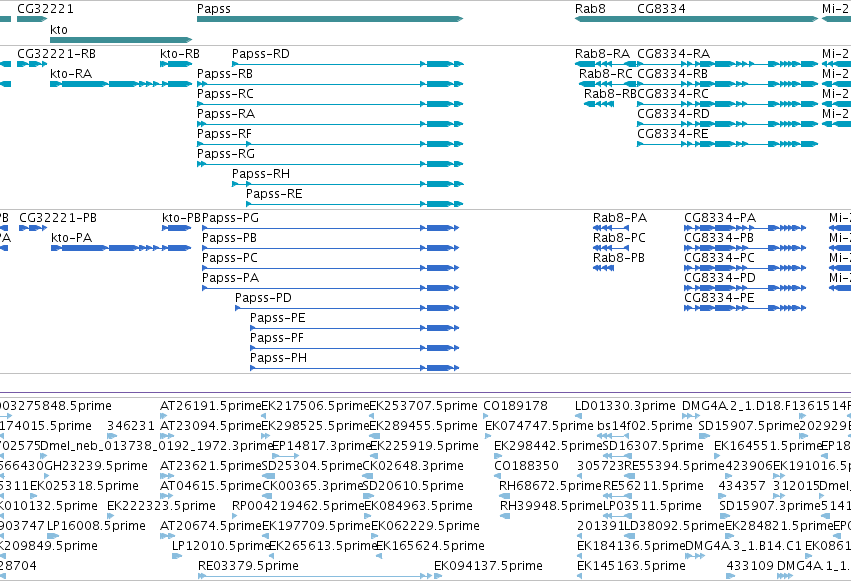Select the RE03379.5prime EST label
Viewport: 851px width, 581px height.
click(248, 566)
